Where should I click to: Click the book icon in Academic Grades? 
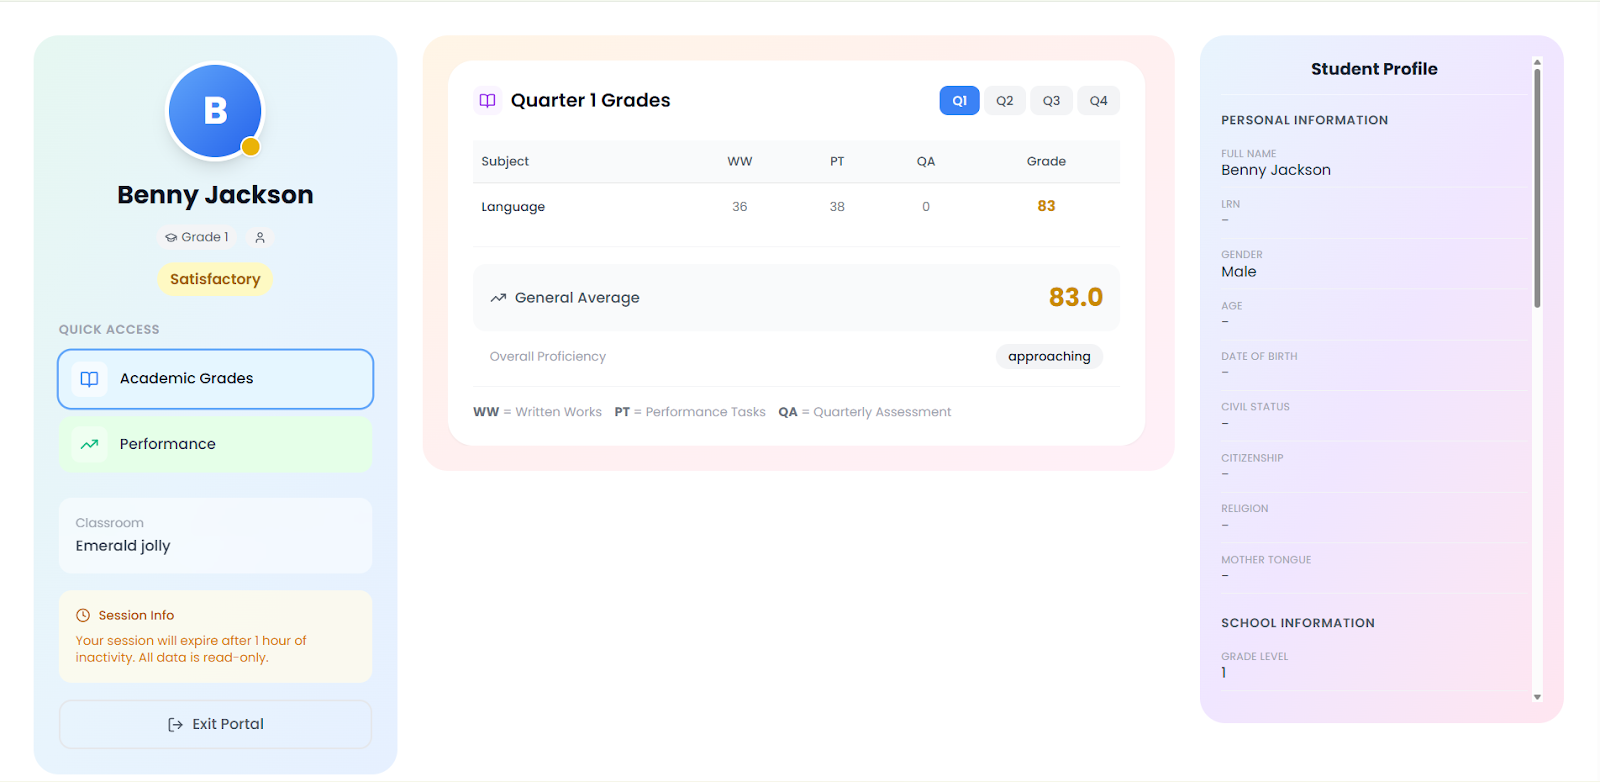89,379
